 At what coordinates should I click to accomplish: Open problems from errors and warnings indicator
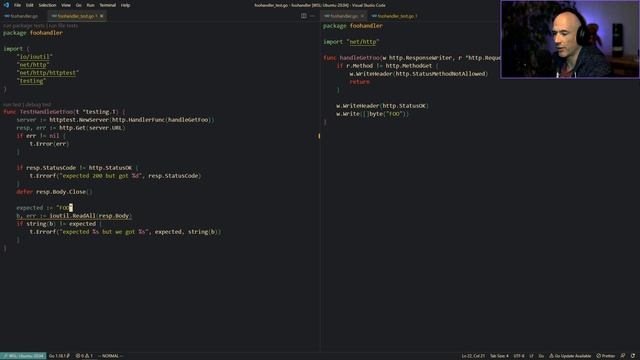[84, 356]
